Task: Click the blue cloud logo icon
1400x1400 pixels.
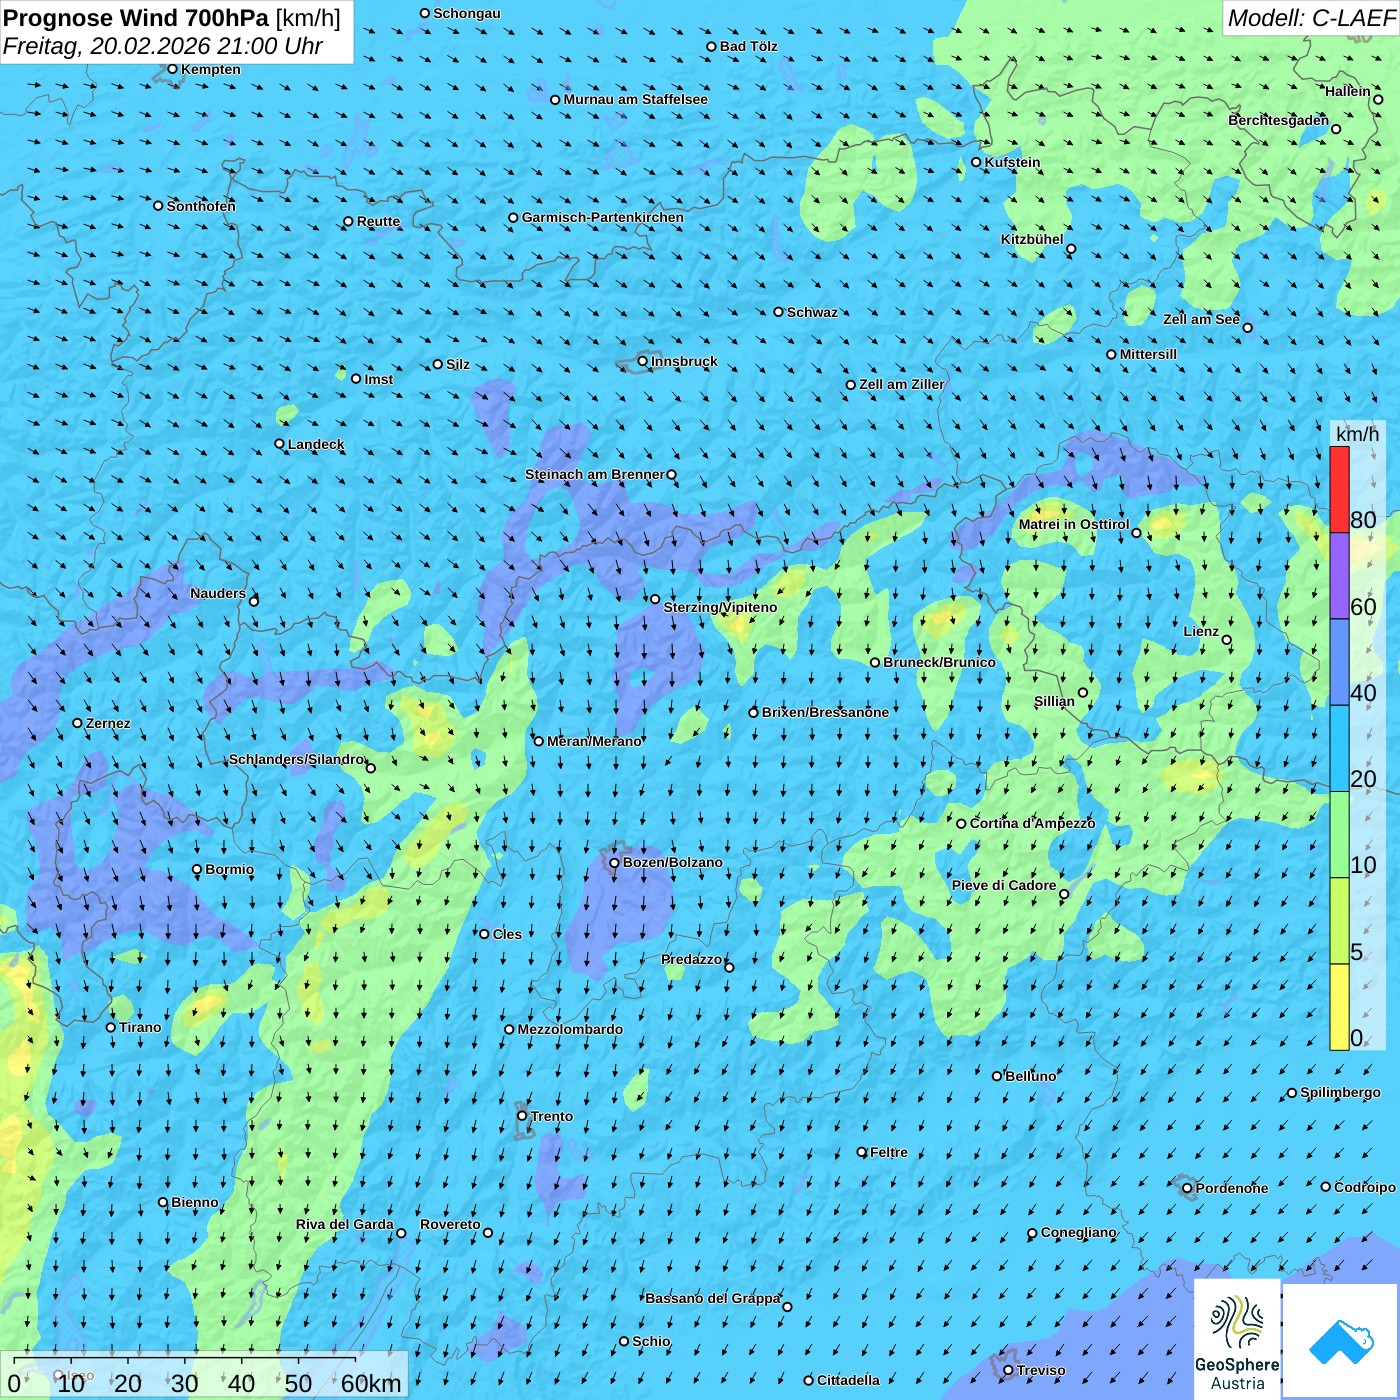Action: point(1341,1341)
